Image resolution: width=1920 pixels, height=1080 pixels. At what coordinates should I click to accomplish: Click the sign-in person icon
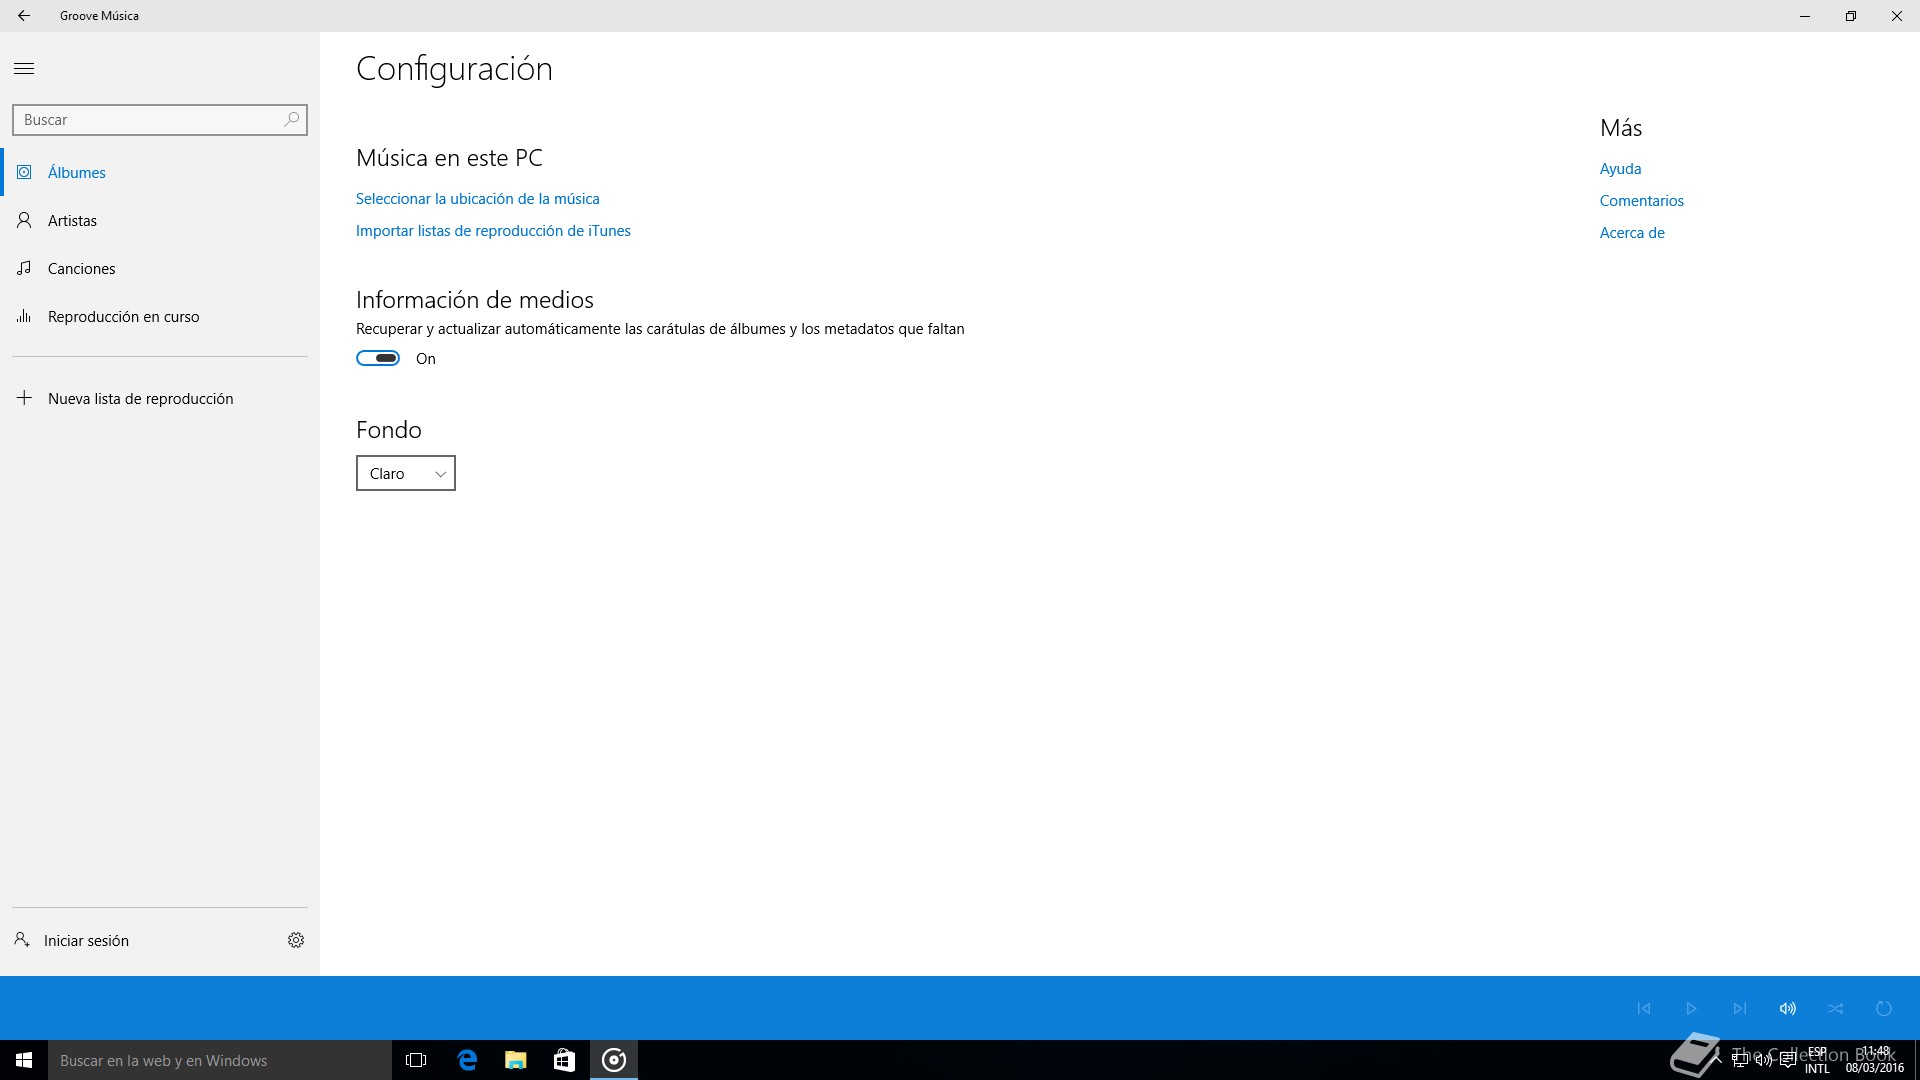tap(21, 939)
